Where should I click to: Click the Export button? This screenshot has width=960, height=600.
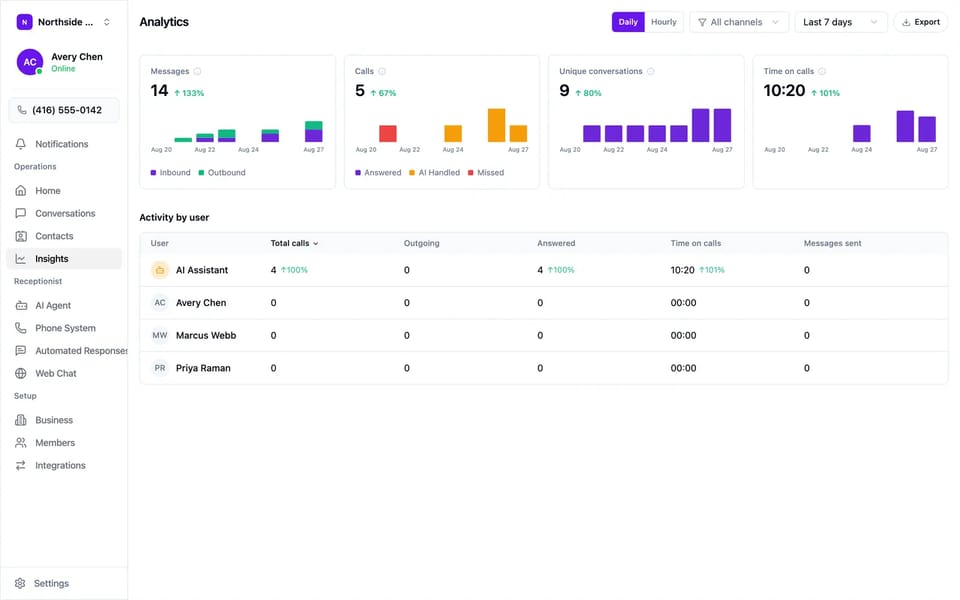tap(921, 22)
